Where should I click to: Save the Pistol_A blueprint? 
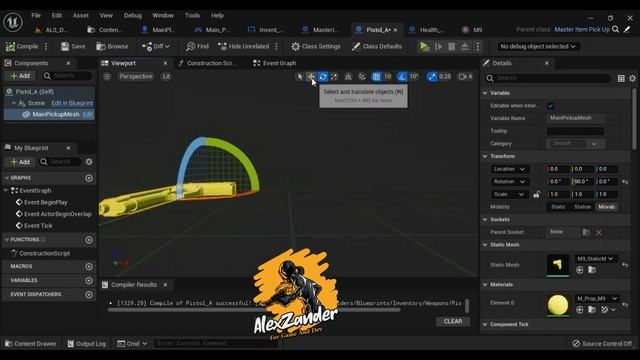(73, 47)
